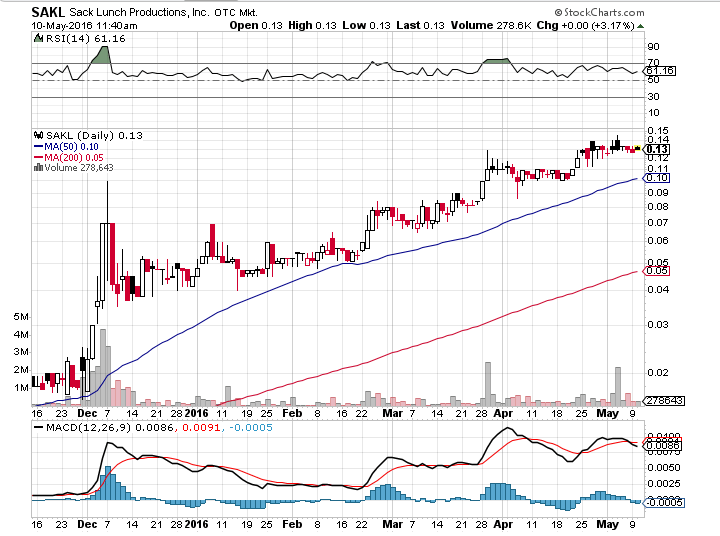The image size is (720, 536).
Task: Click May on the MACD panel's date axis
Action: 608,525
